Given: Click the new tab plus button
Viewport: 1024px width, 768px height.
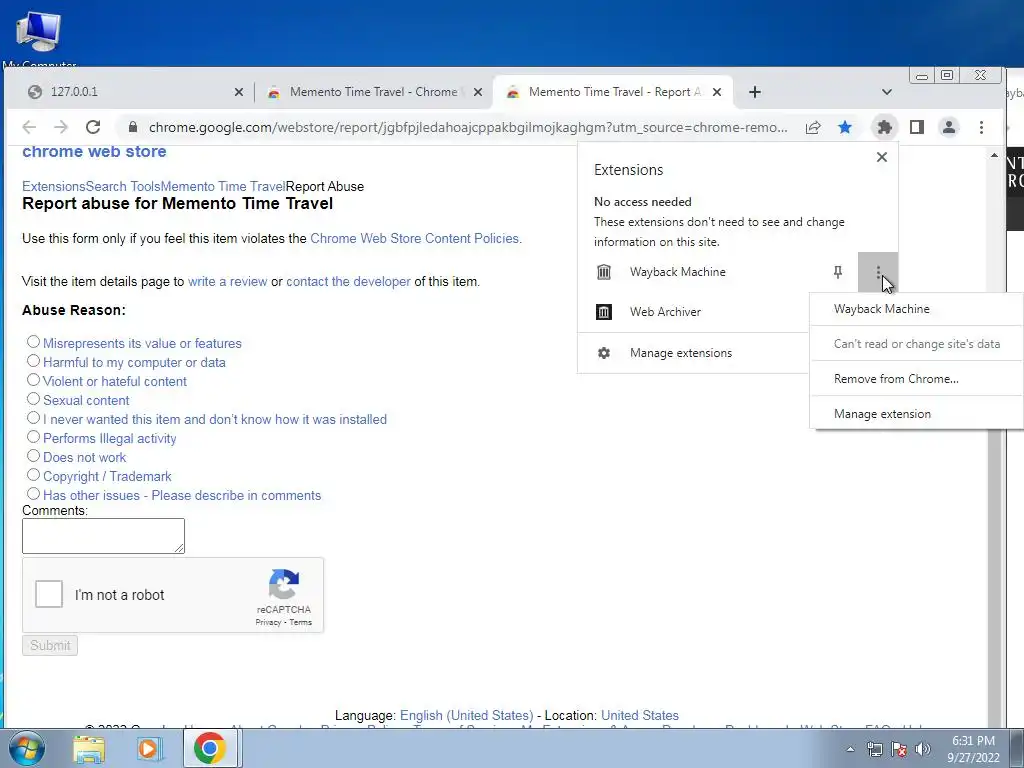Looking at the screenshot, I should 755,92.
